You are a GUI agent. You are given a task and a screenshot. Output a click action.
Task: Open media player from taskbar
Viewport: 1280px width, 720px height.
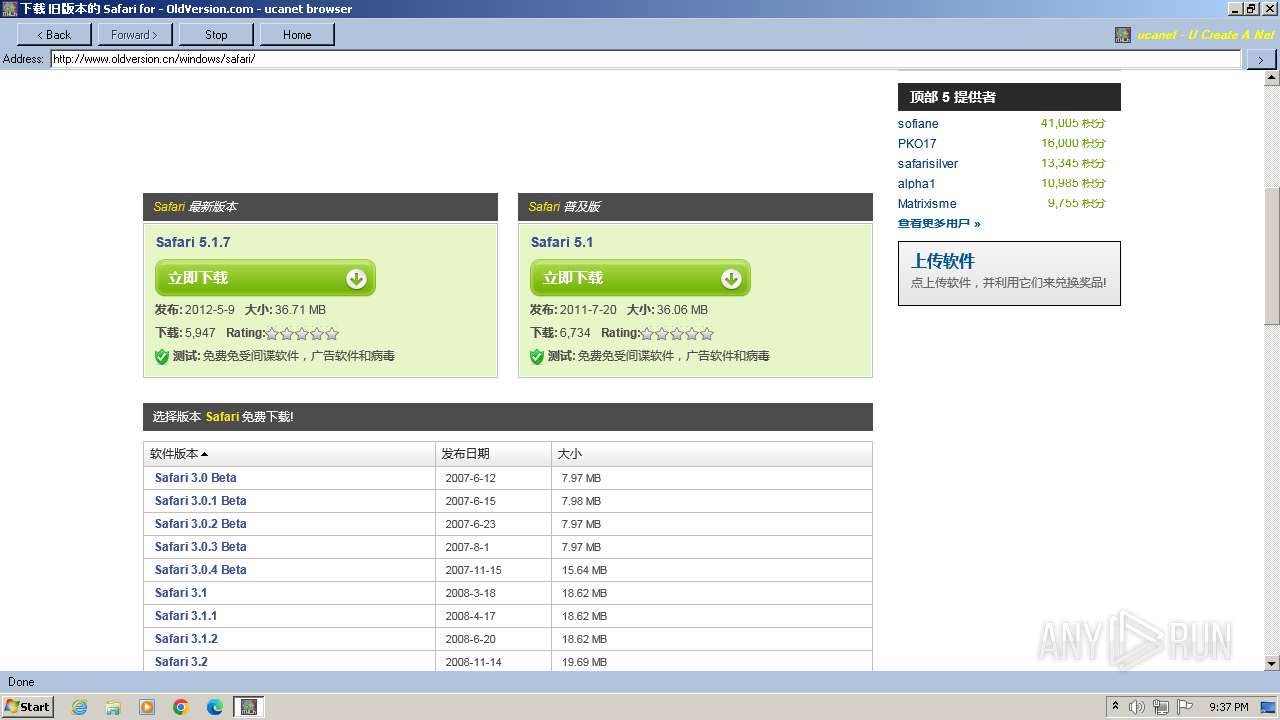[x=147, y=707]
